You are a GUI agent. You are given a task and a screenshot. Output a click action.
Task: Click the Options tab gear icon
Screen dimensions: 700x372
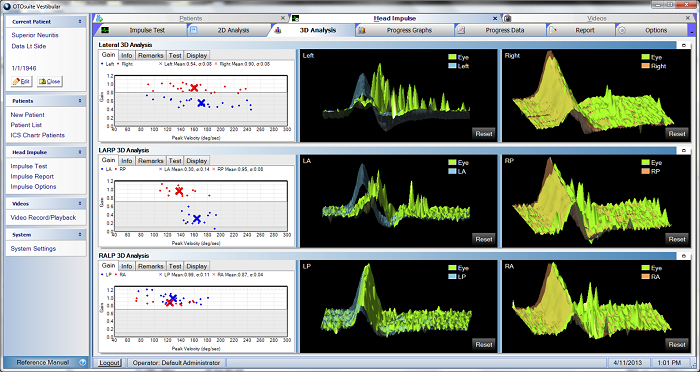[622, 30]
